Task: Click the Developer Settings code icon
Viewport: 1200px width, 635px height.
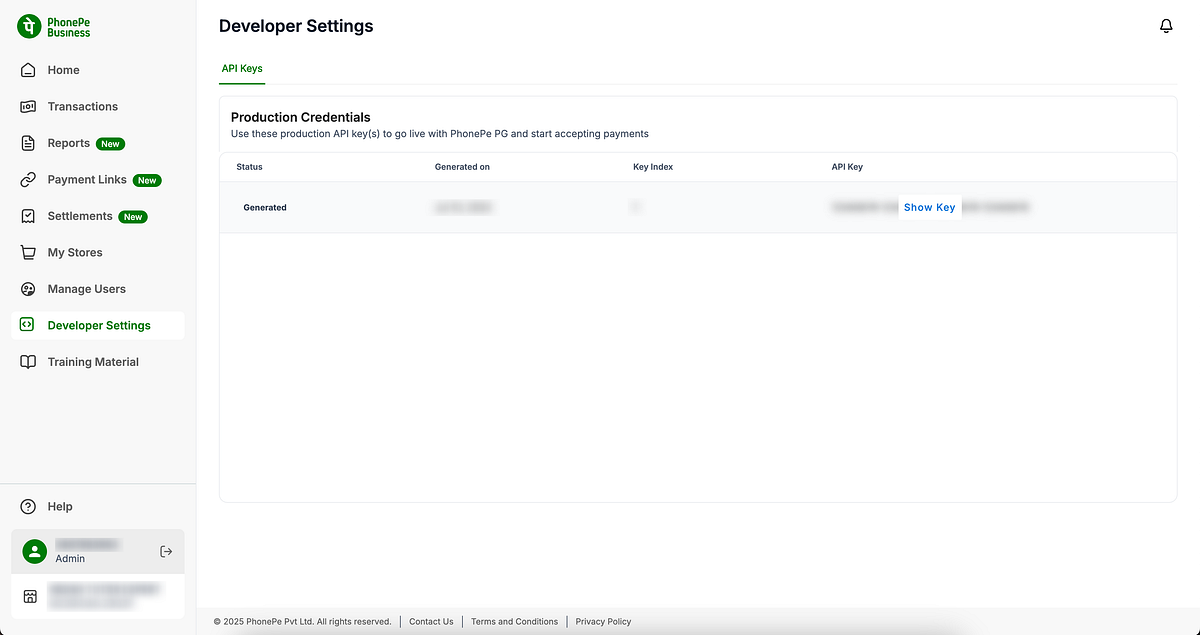Action: coord(28,325)
